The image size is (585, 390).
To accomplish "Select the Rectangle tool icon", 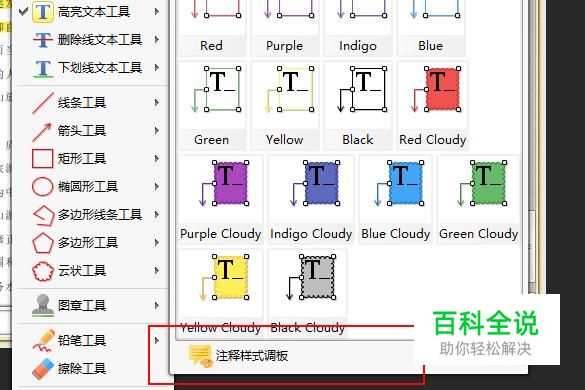I will point(42,159).
